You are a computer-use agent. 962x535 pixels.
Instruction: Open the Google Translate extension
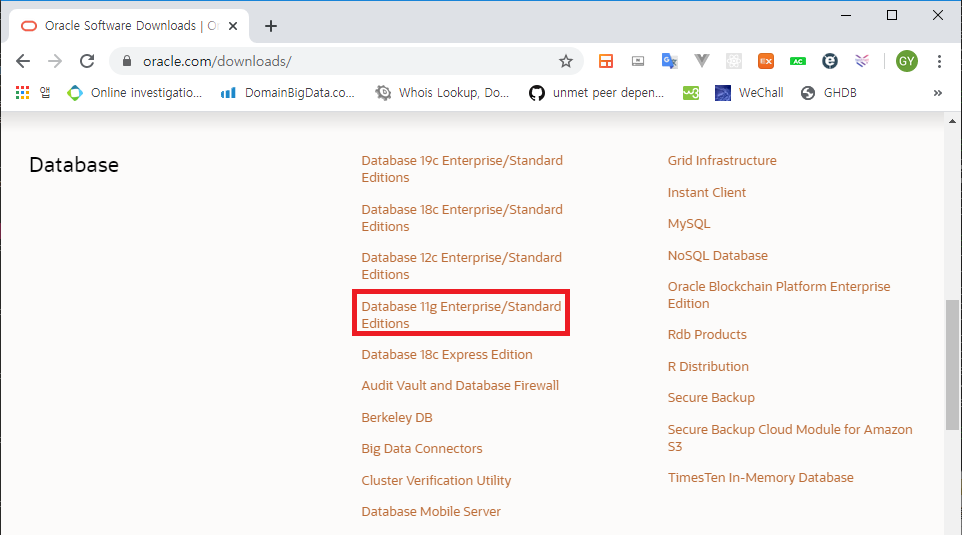669,61
